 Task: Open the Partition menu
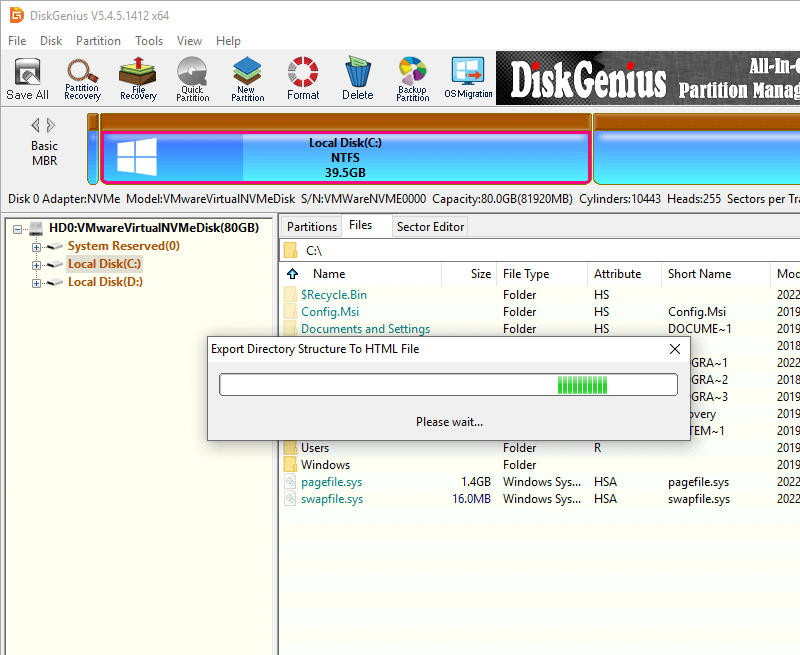pos(98,41)
